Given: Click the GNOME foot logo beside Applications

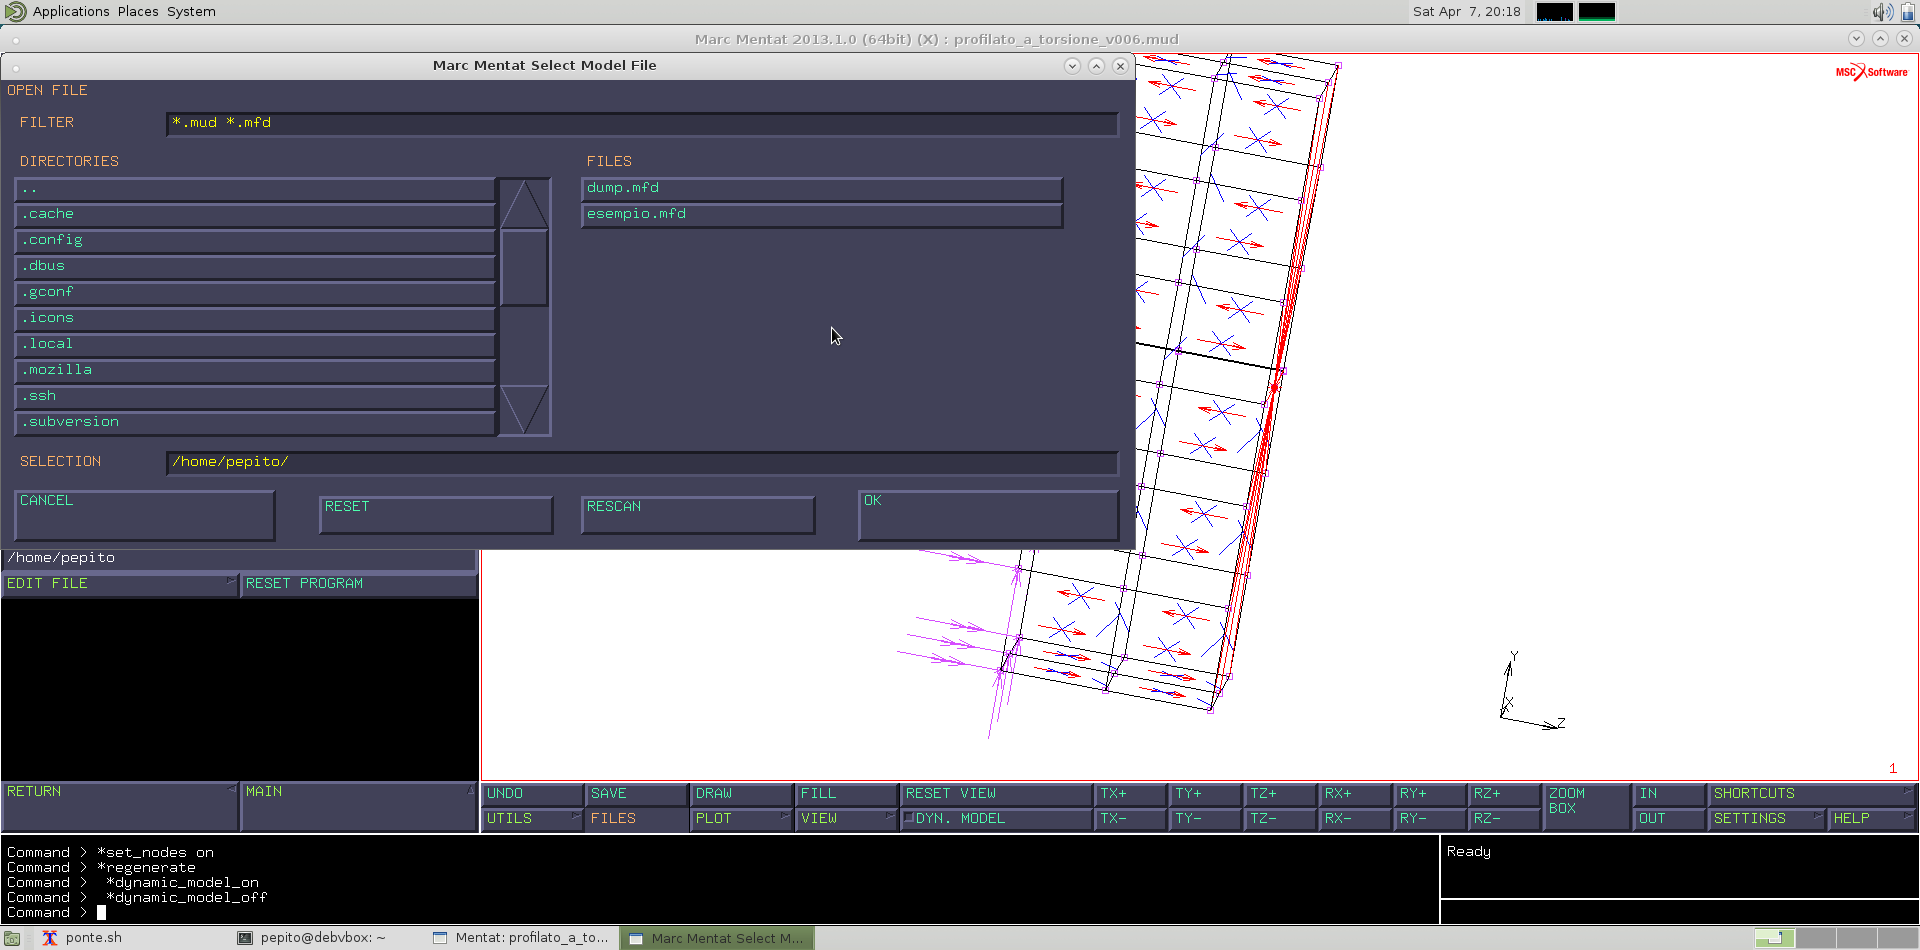Looking at the screenshot, I should click(x=16, y=12).
